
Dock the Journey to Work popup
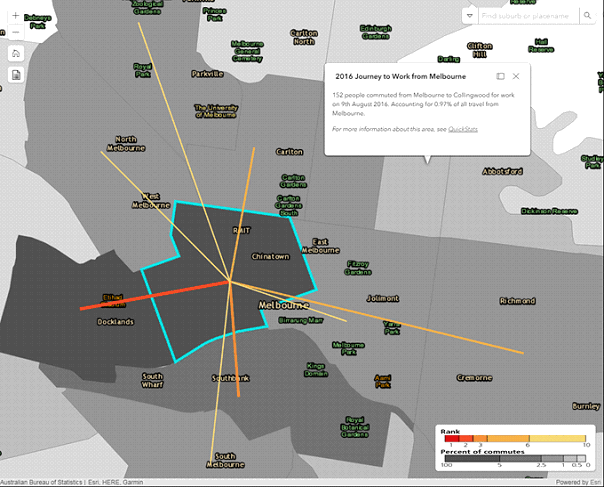coord(500,76)
